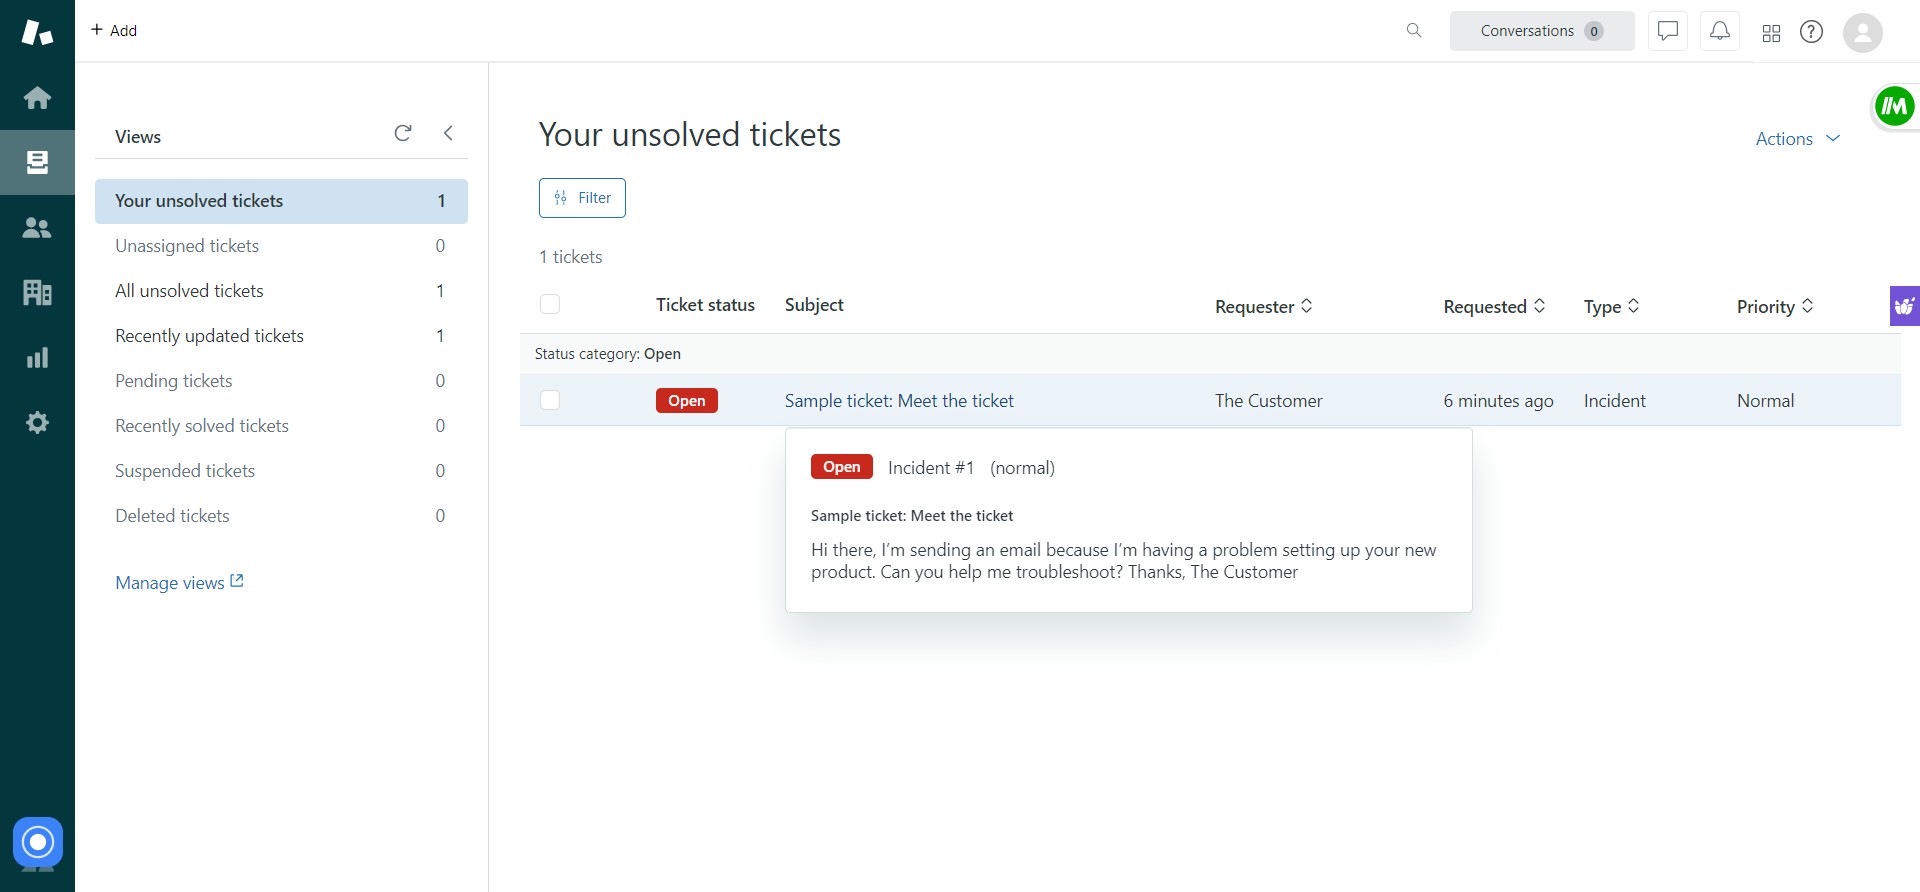Check the Sample ticket row checkbox
1920x892 pixels.
click(x=551, y=400)
